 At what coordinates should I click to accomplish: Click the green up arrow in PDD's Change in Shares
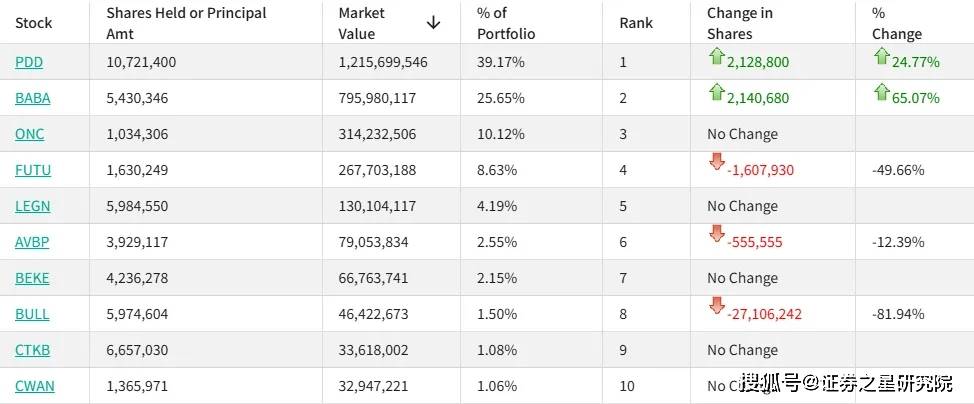[716, 57]
